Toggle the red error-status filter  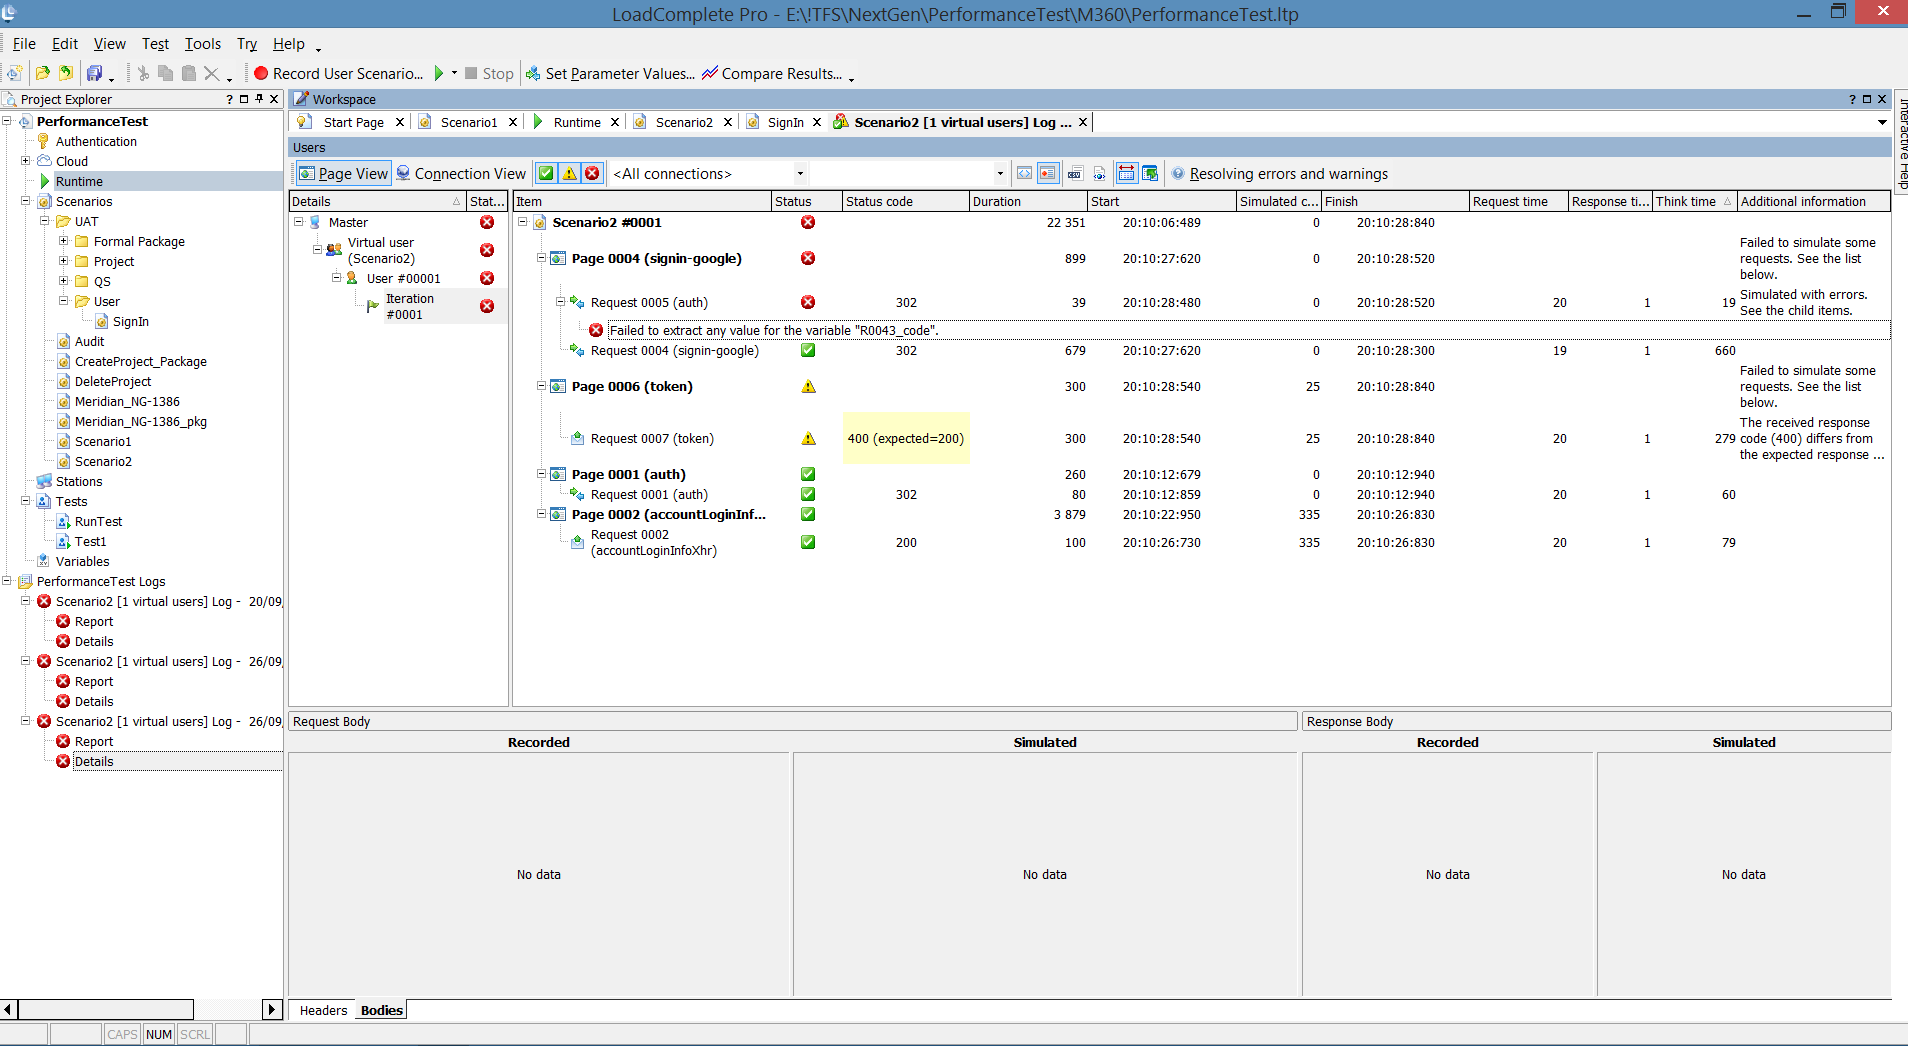(x=592, y=173)
